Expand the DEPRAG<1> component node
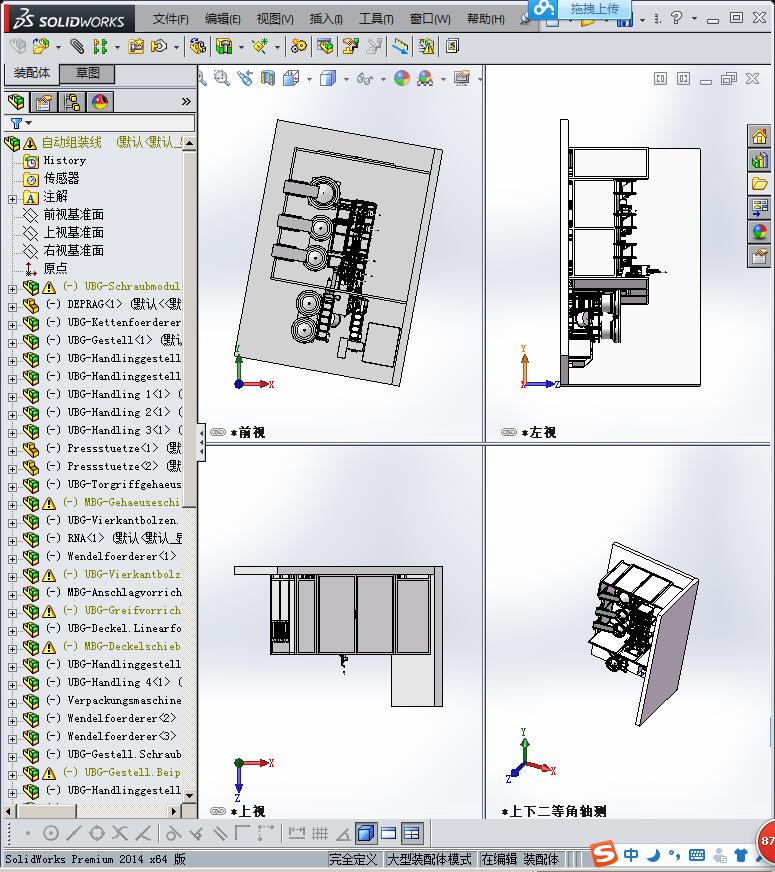The height and width of the screenshot is (872, 775). coord(12,306)
